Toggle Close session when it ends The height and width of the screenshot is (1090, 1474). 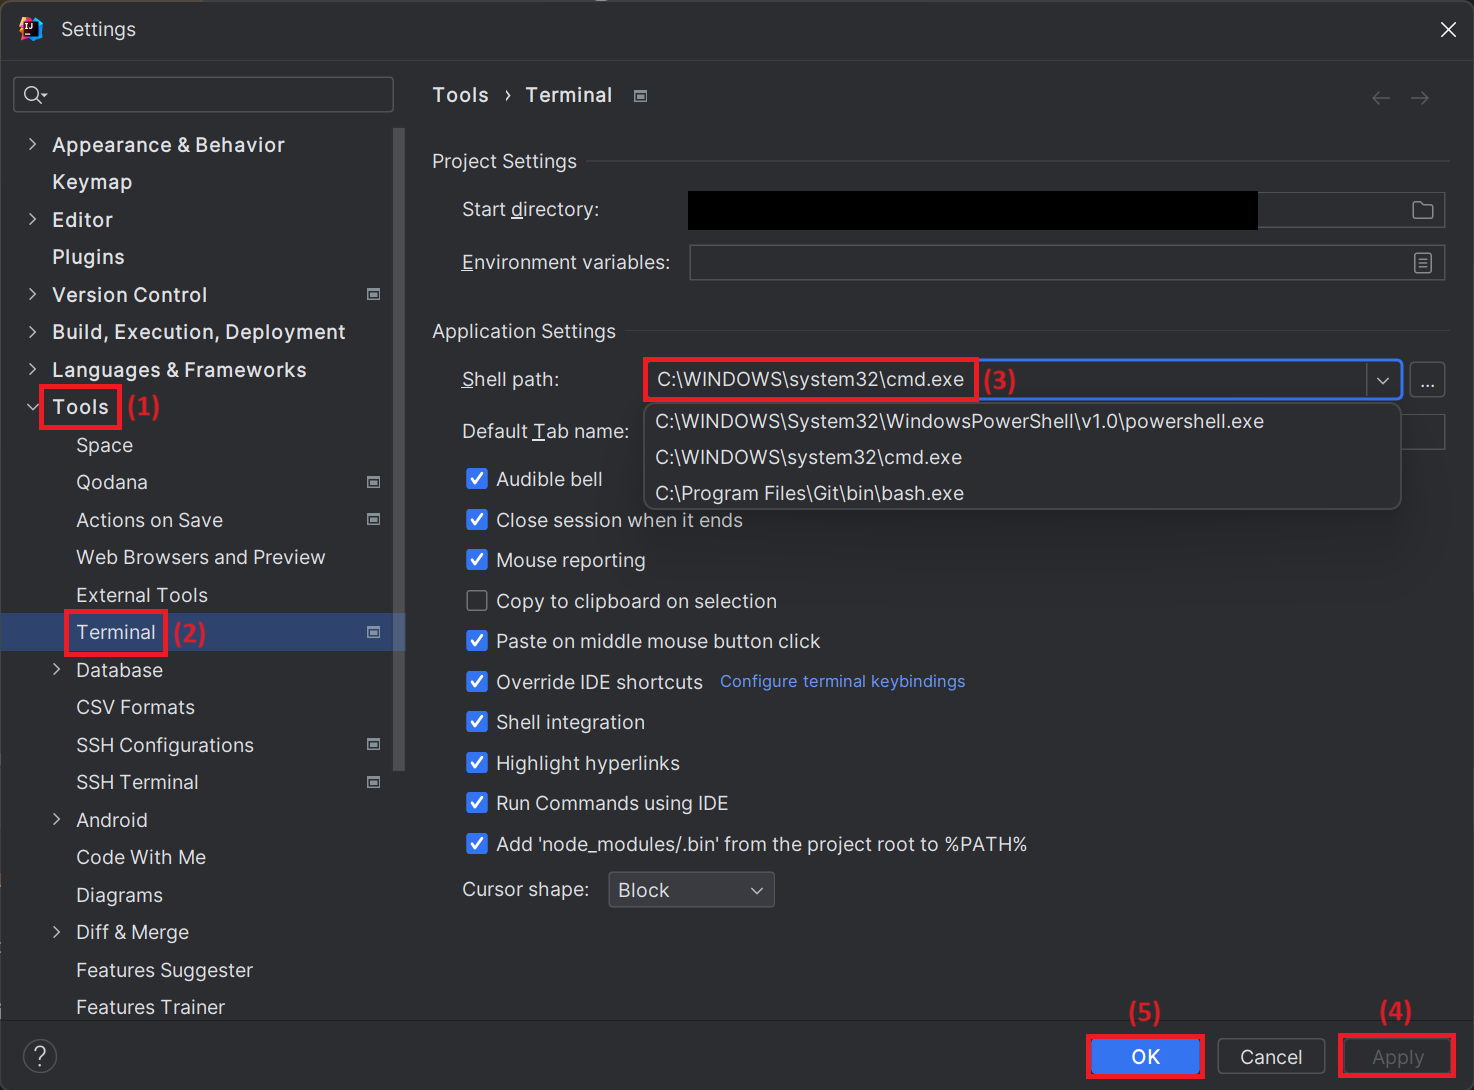[477, 520]
